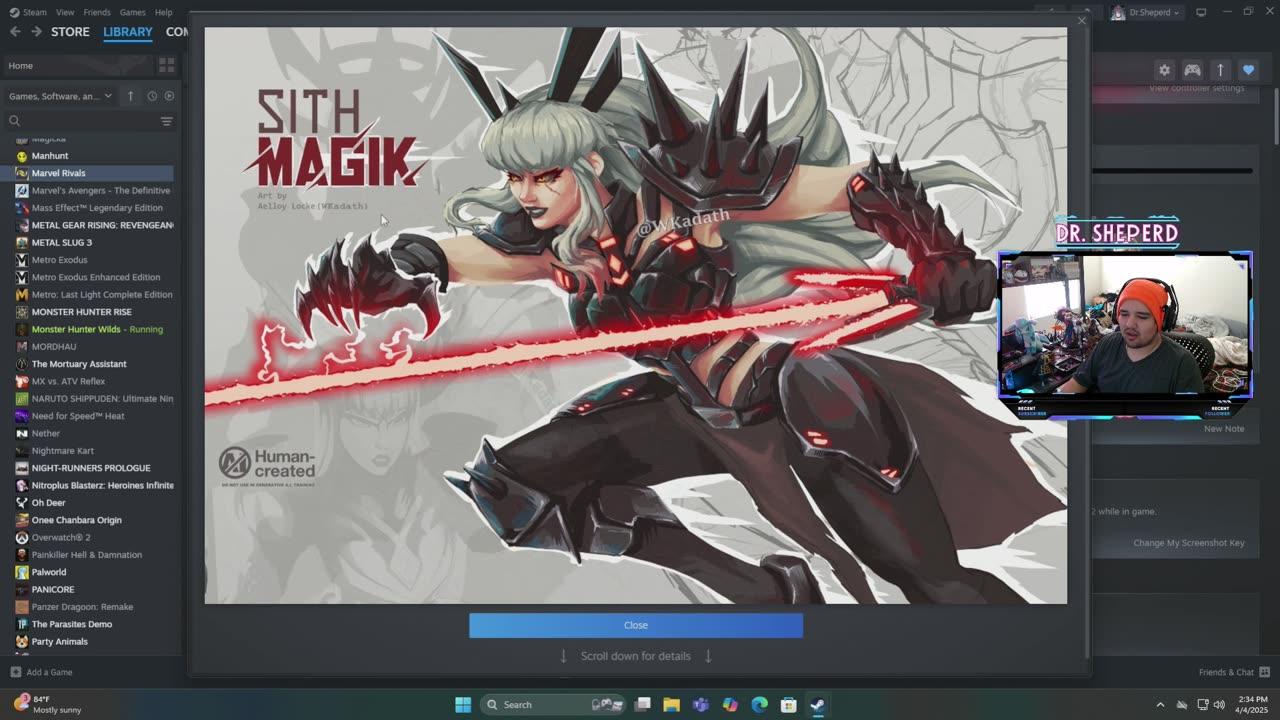
Task: Toggle the blue favorite heart icon
Action: (1248, 70)
